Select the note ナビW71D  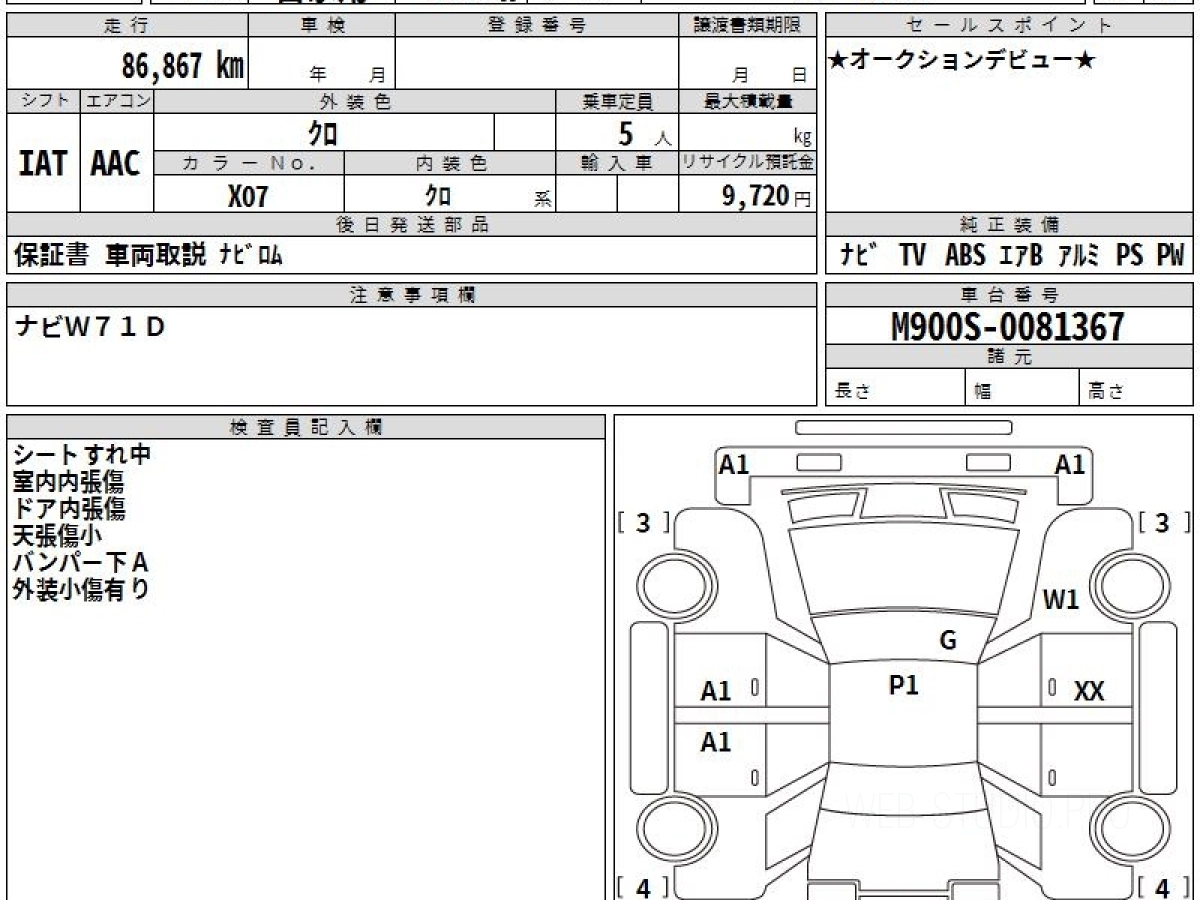tap(90, 326)
